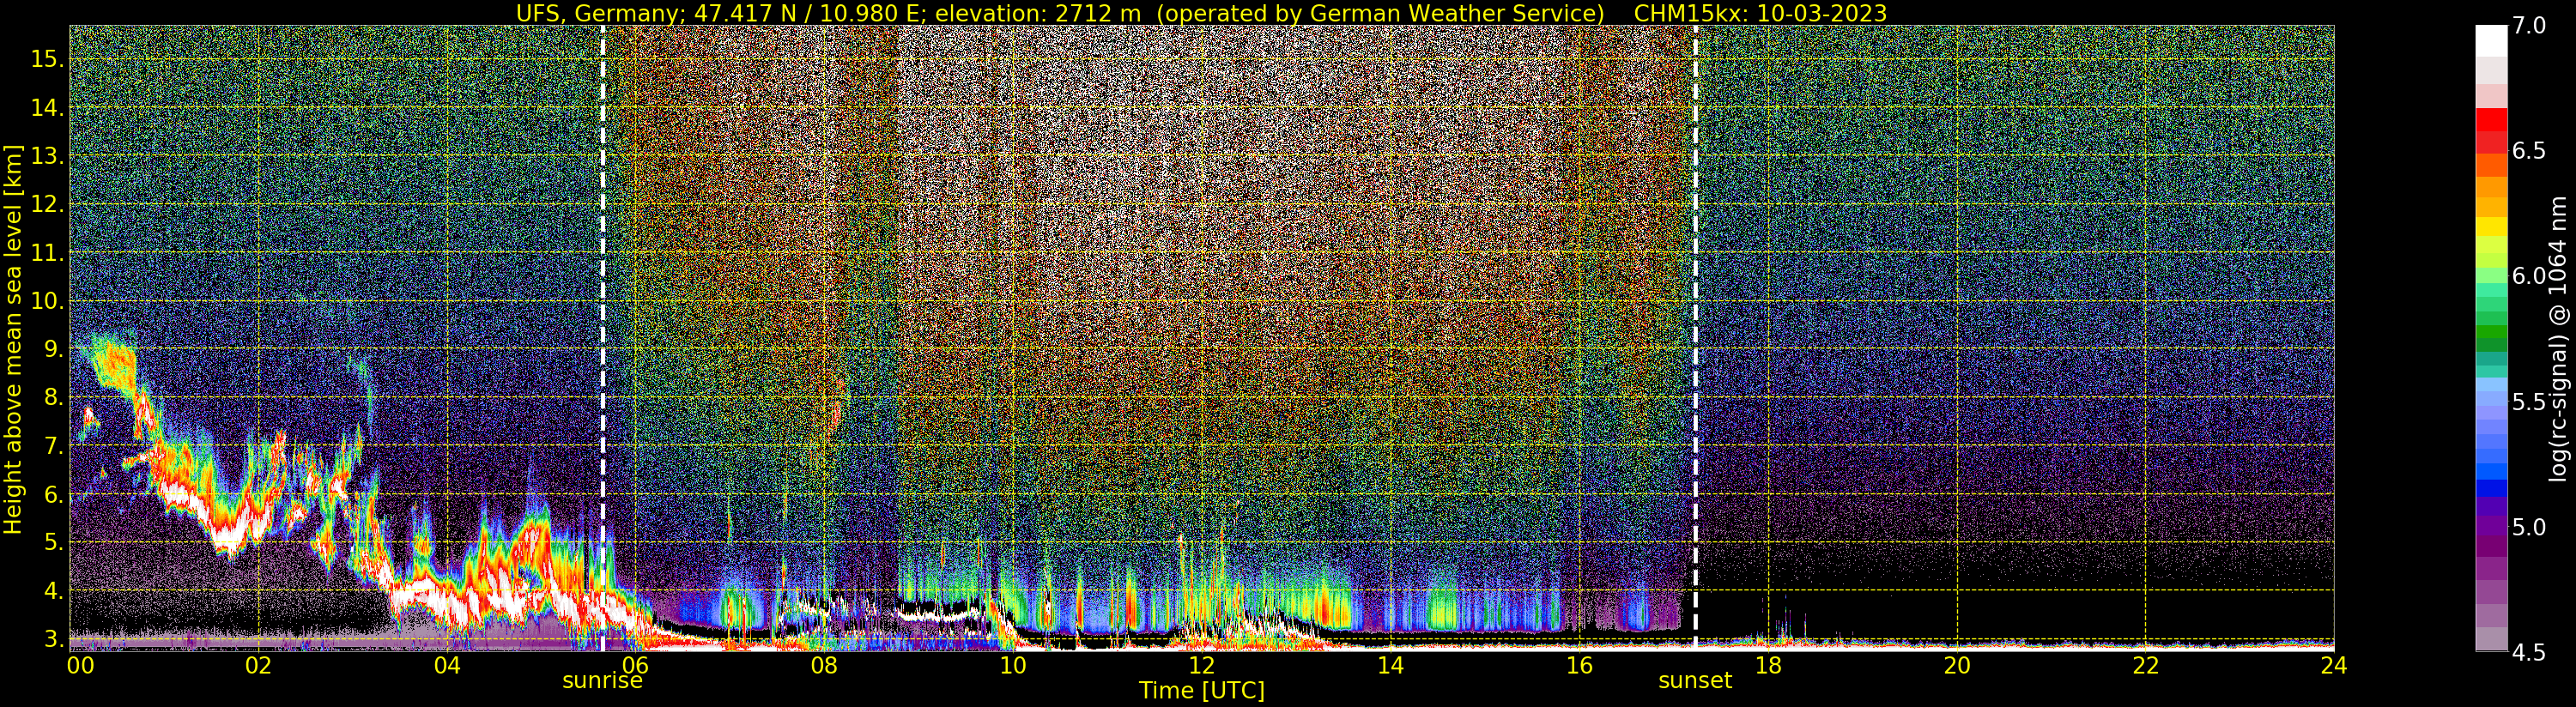The height and width of the screenshot is (707, 2576).
Task: Click time tick label '06'
Action: point(636,665)
